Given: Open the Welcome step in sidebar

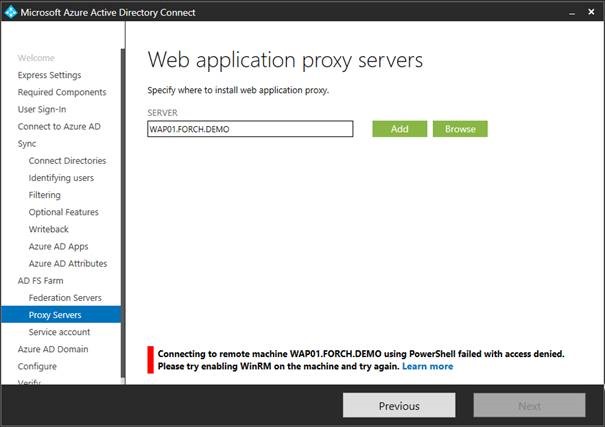Looking at the screenshot, I should 36,58.
